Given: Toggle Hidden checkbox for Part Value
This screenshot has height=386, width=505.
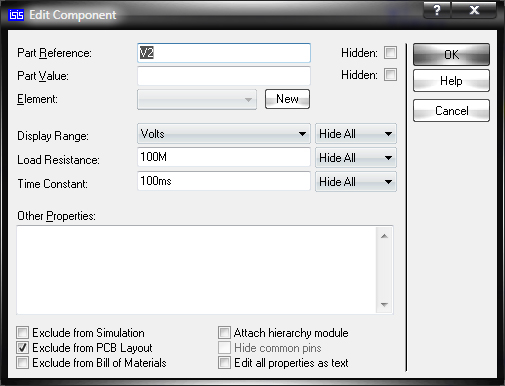Looking at the screenshot, I should 390,75.
